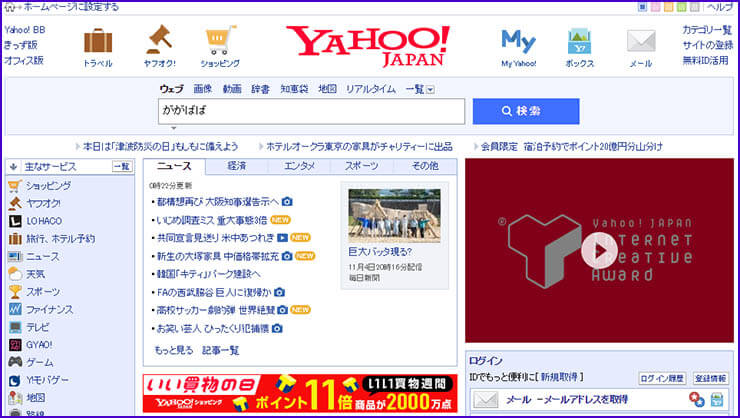
Task: Open the 記事一覧 link
Action: (220, 351)
